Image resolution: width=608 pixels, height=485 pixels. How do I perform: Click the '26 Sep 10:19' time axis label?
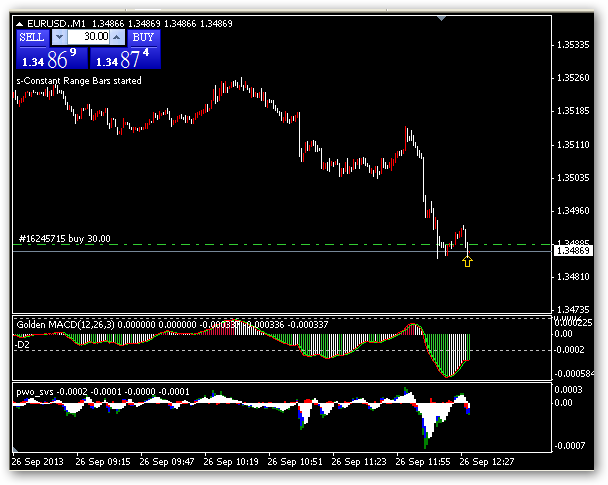[x=231, y=462]
